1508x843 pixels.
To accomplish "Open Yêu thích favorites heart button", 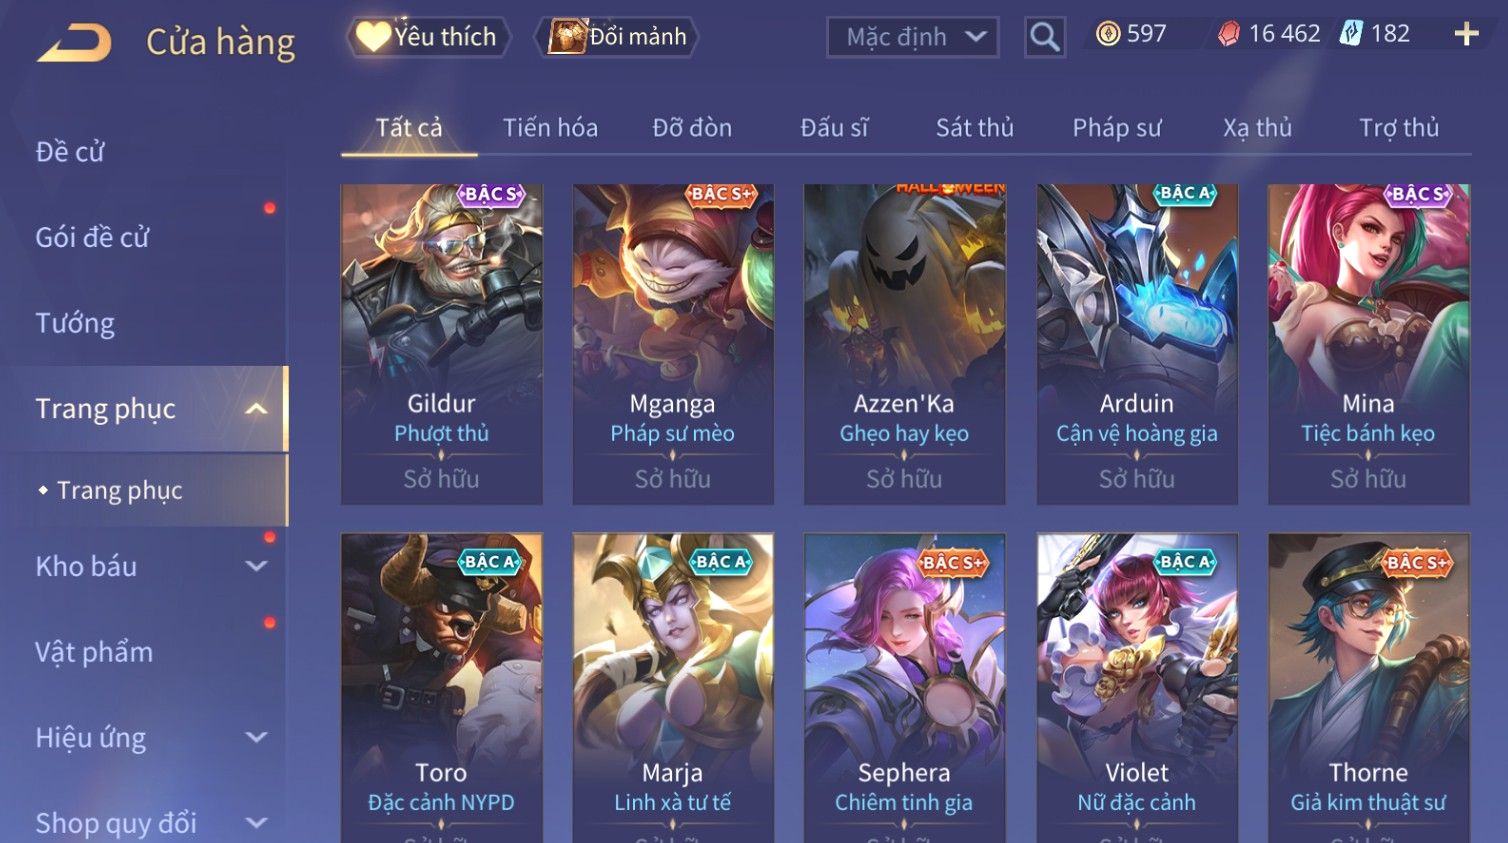I will coord(428,37).
